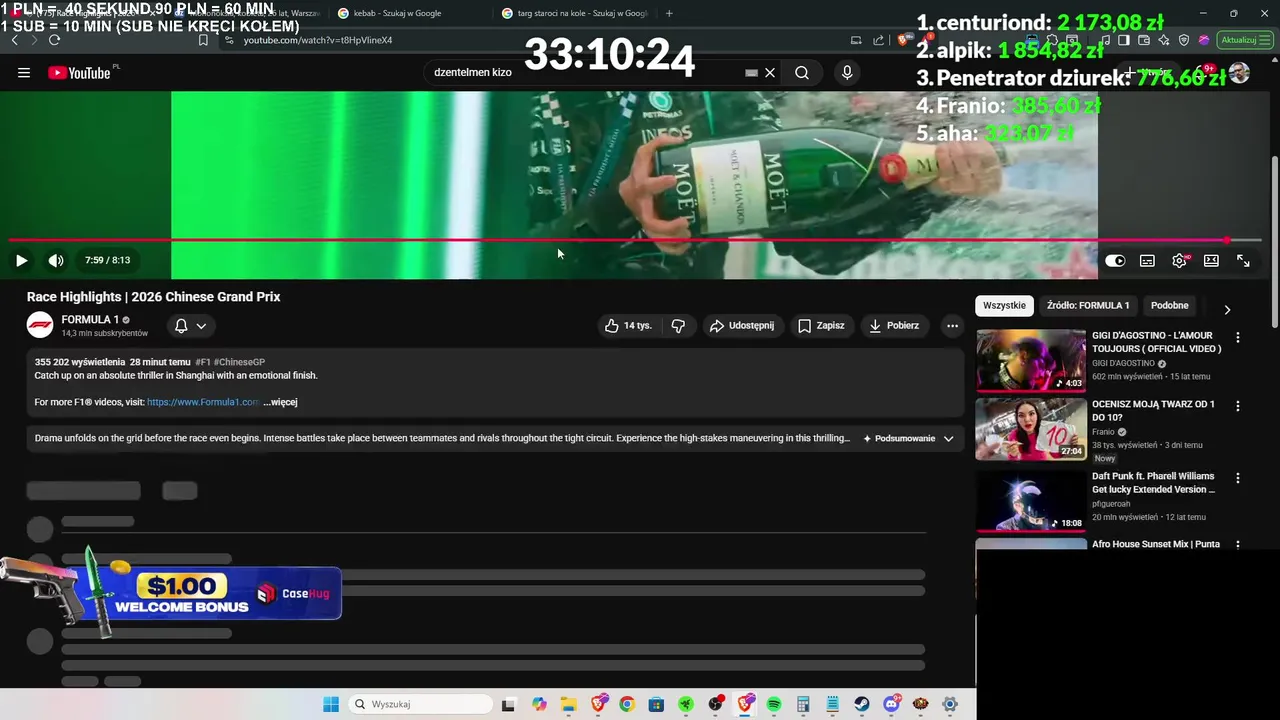Open the OCENISZ MOJĄ TWARZ video thumbnail
Image resolution: width=1280 pixels, height=720 pixels.
(x=1031, y=430)
